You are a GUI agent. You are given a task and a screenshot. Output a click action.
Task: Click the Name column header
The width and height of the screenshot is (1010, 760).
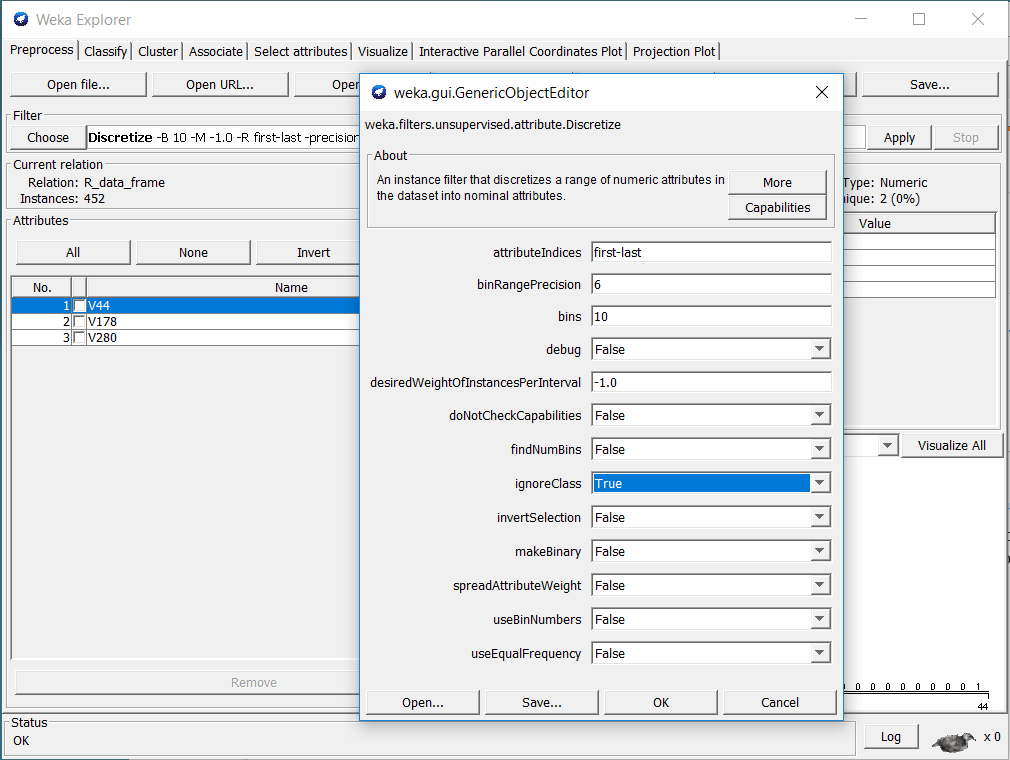[224, 287]
